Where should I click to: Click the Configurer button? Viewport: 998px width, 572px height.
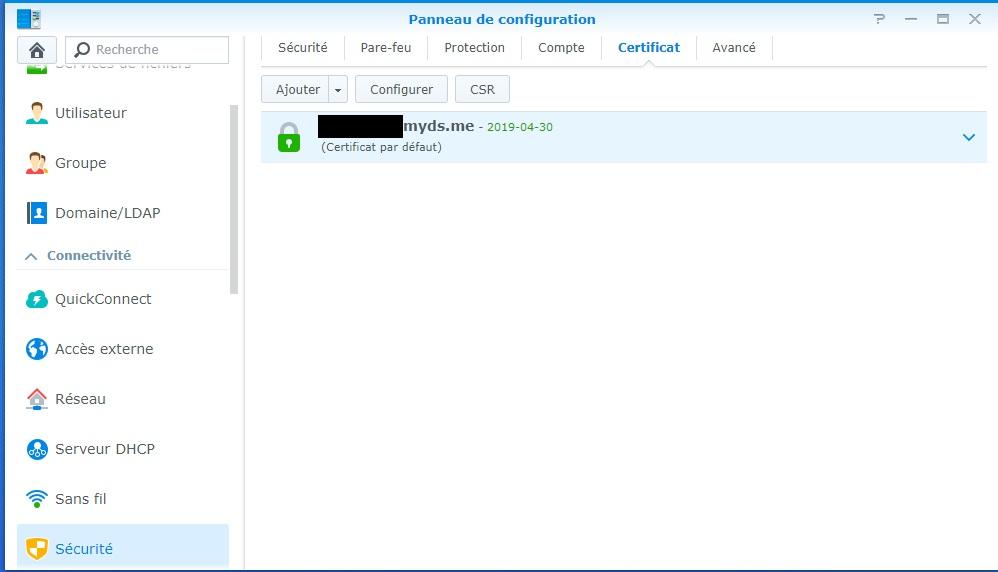click(x=402, y=90)
